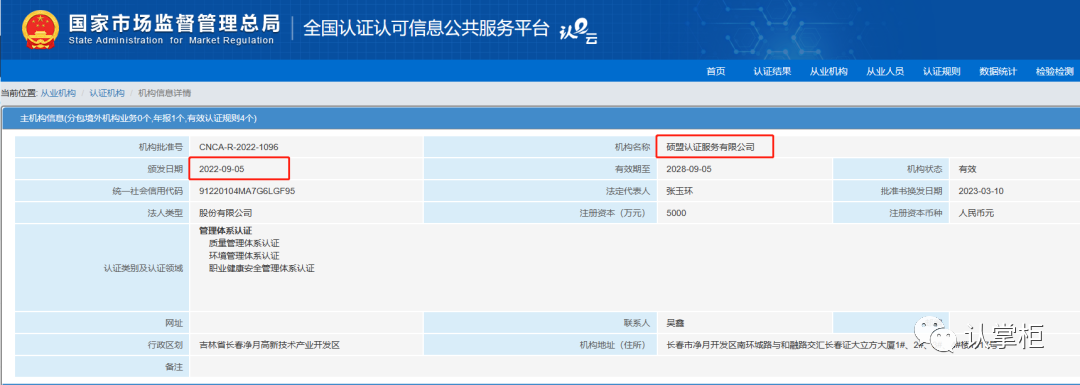Click the 网址 label cell

click(103, 322)
